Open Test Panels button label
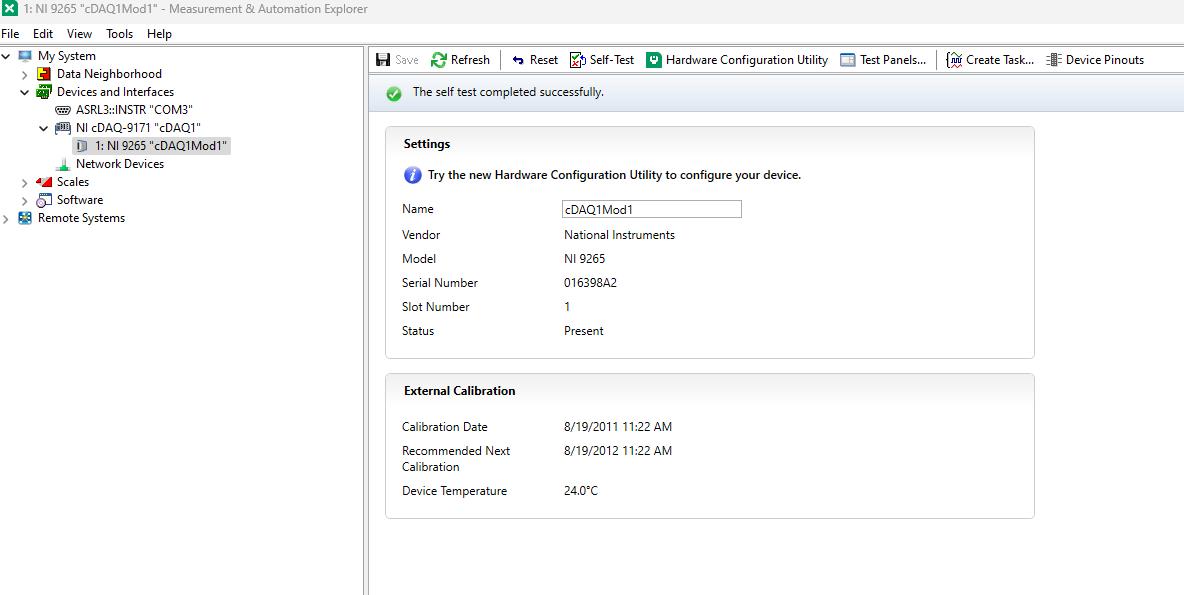The height and width of the screenshot is (595, 1184). [x=893, y=60]
